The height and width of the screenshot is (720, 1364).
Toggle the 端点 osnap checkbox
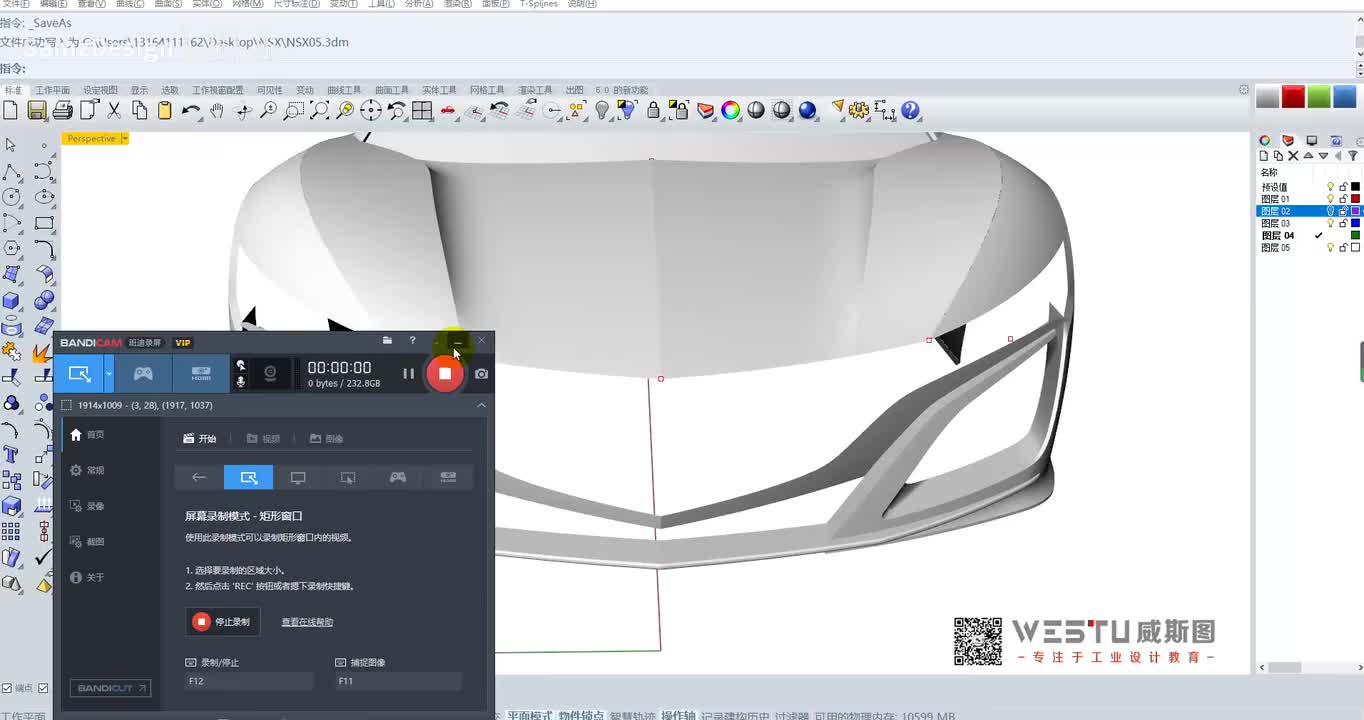click(x=7, y=688)
